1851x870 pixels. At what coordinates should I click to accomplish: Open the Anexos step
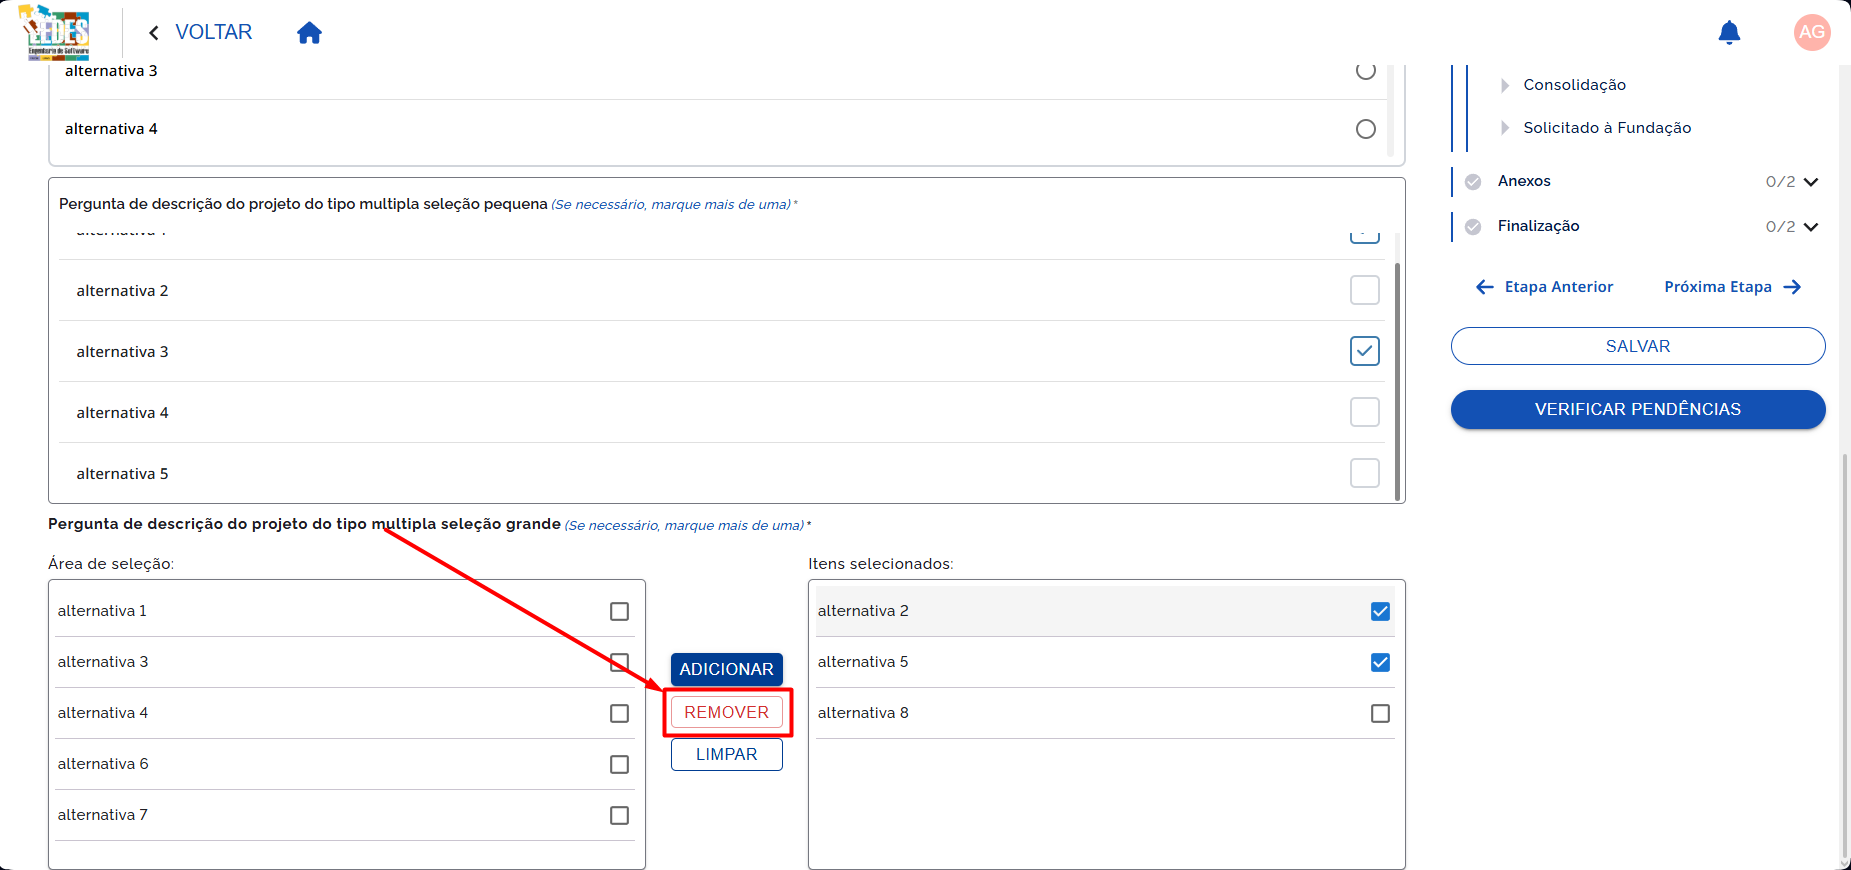[x=1524, y=181]
